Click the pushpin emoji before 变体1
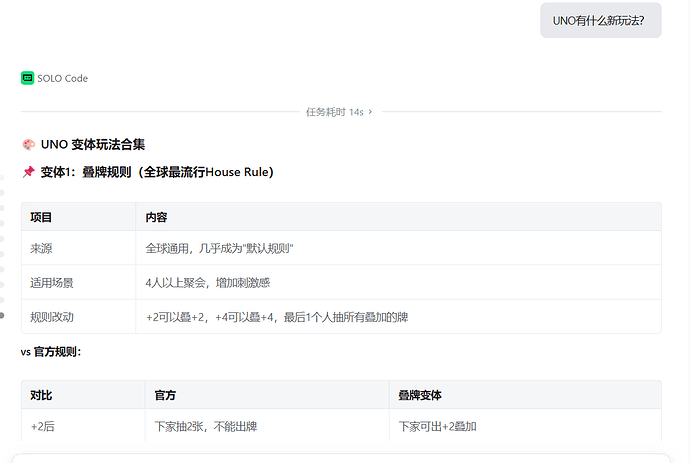690x463 pixels. [29, 172]
